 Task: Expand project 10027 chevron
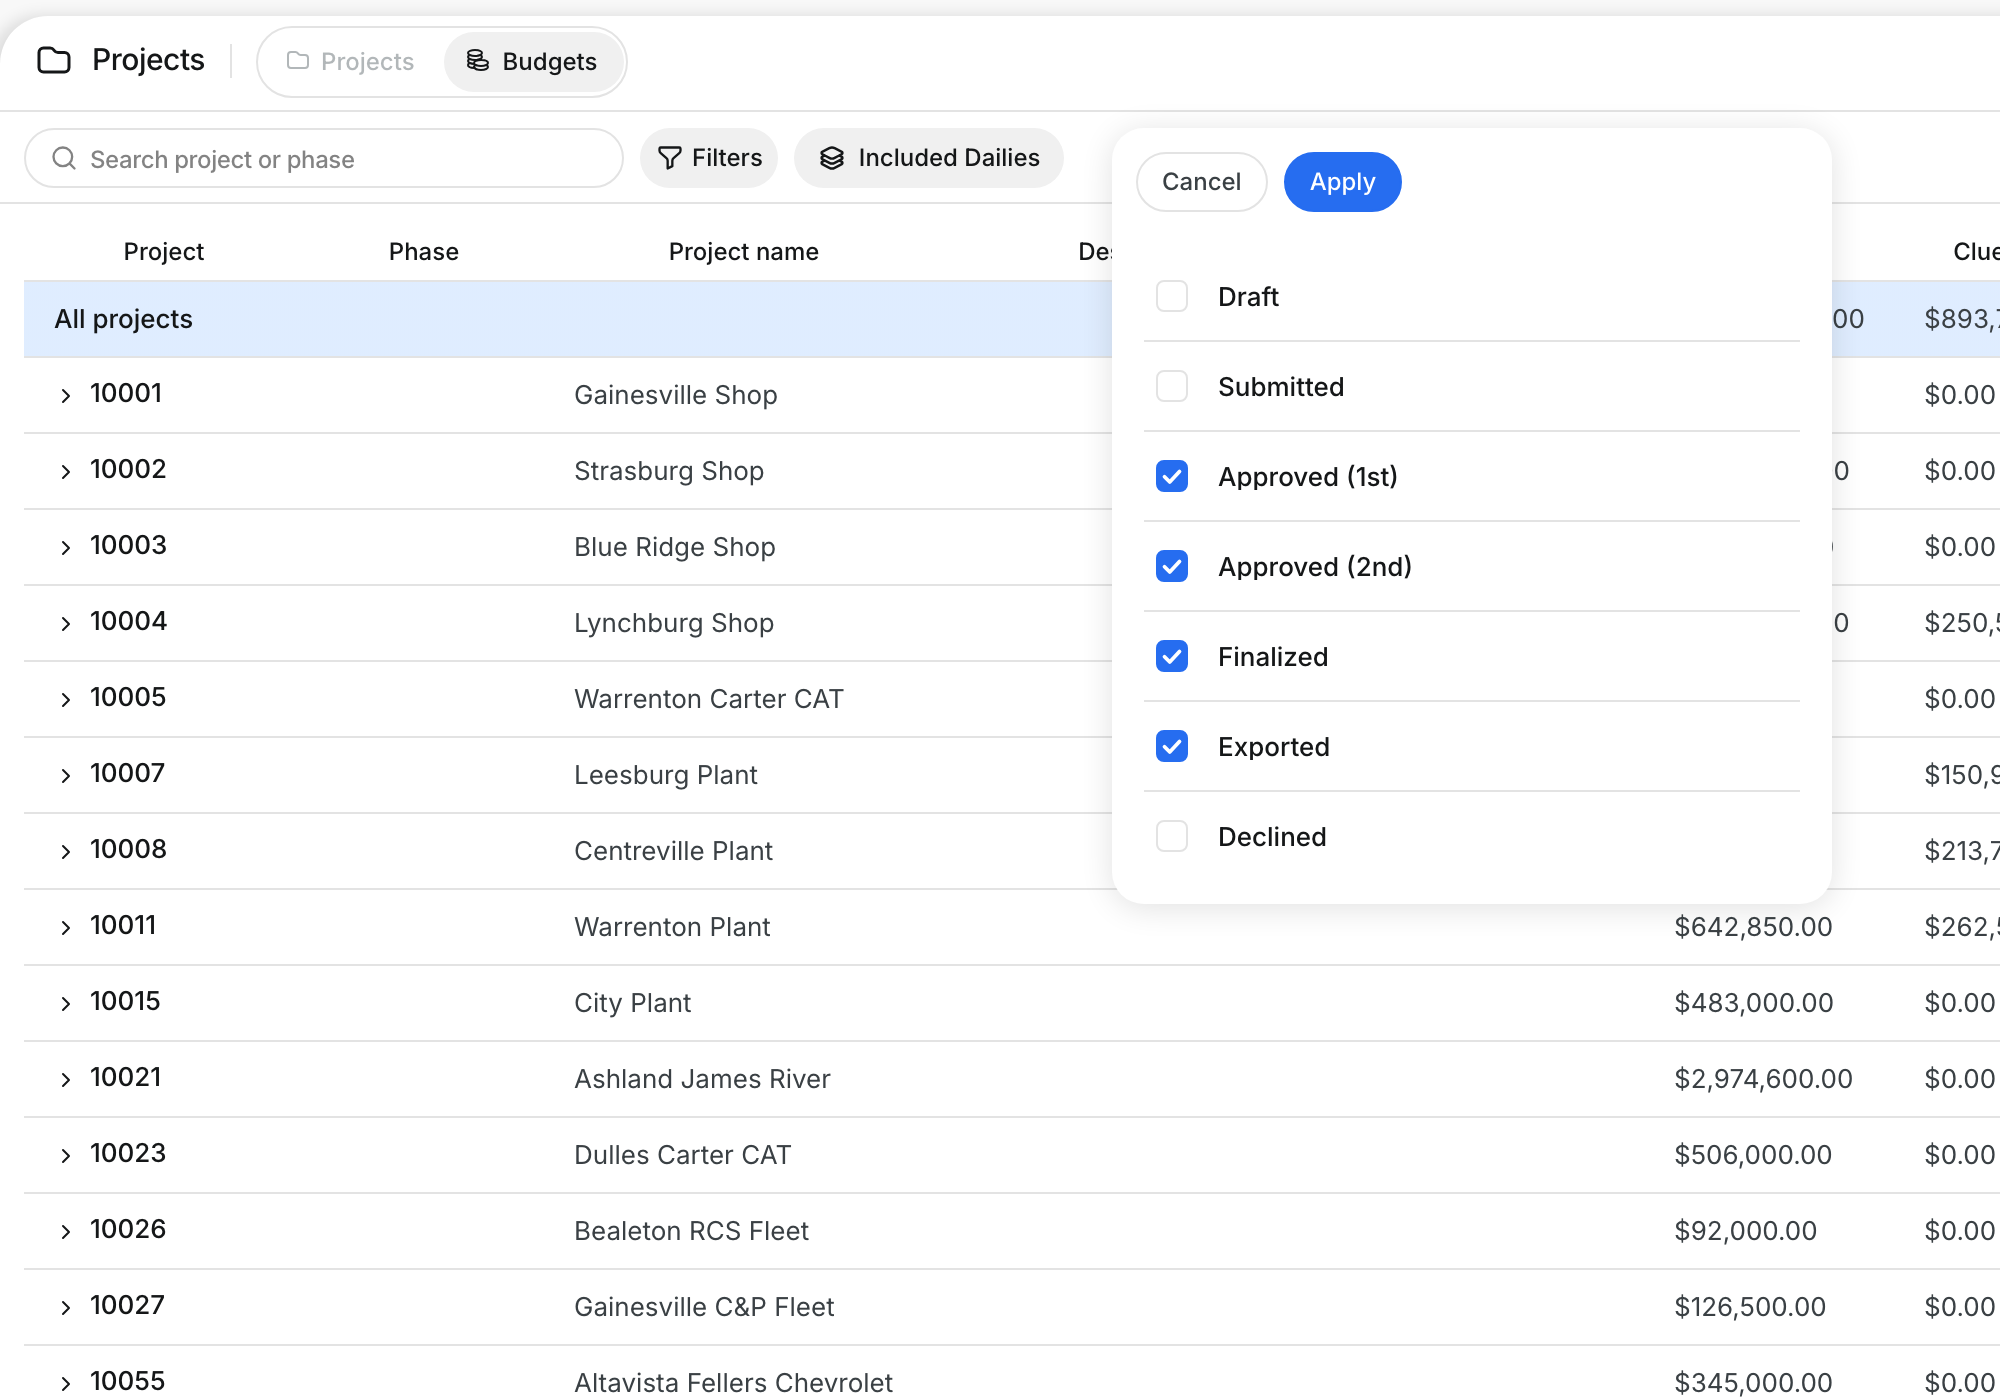[66, 1308]
